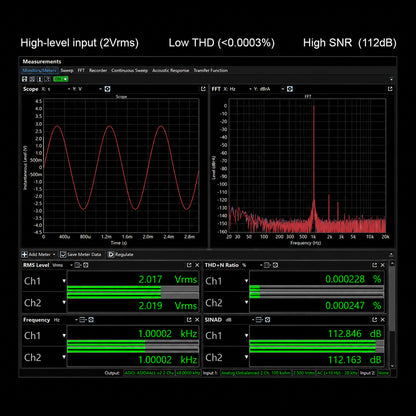Image resolution: width=416 pixels, height=416 pixels.
Task: Click the 48.0000 kHz sample rate status field
Action: point(188,373)
